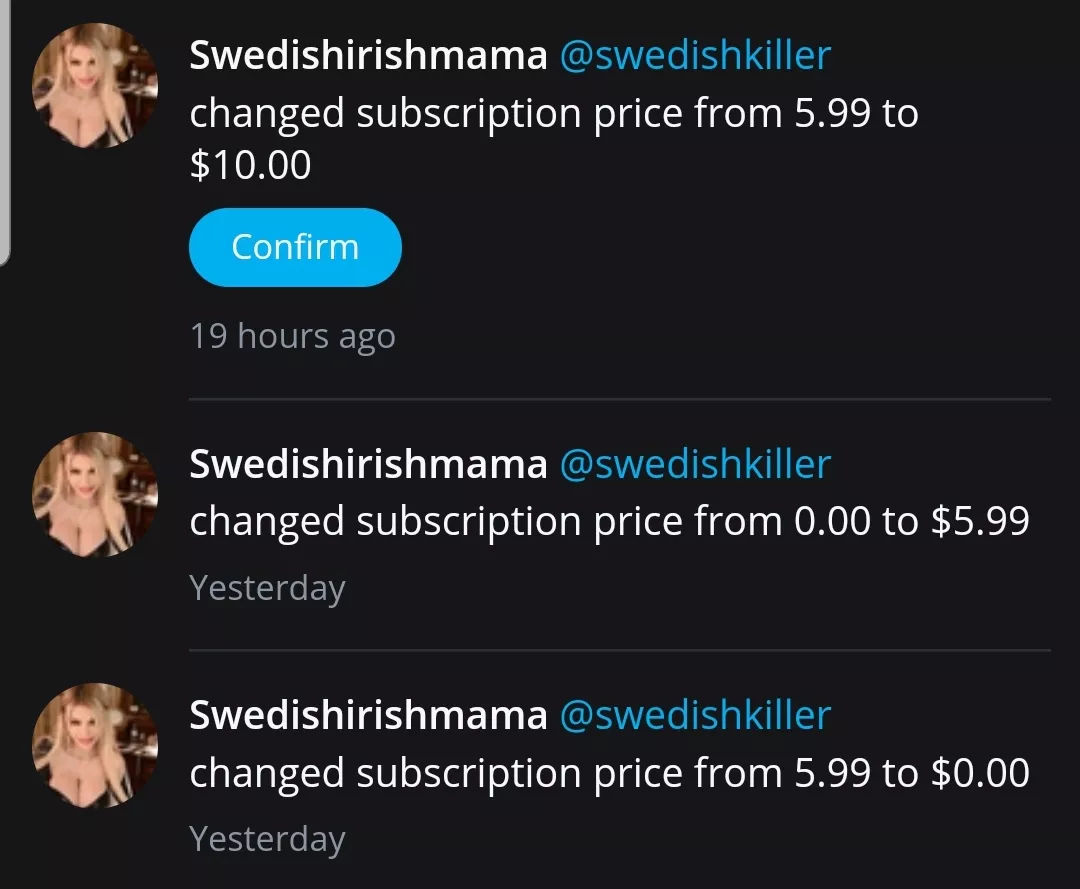The height and width of the screenshot is (889, 1080).
Task: Click Swedishirishmama name in the 5.99 to $0.00 notification
Action: tap(368, 715)
